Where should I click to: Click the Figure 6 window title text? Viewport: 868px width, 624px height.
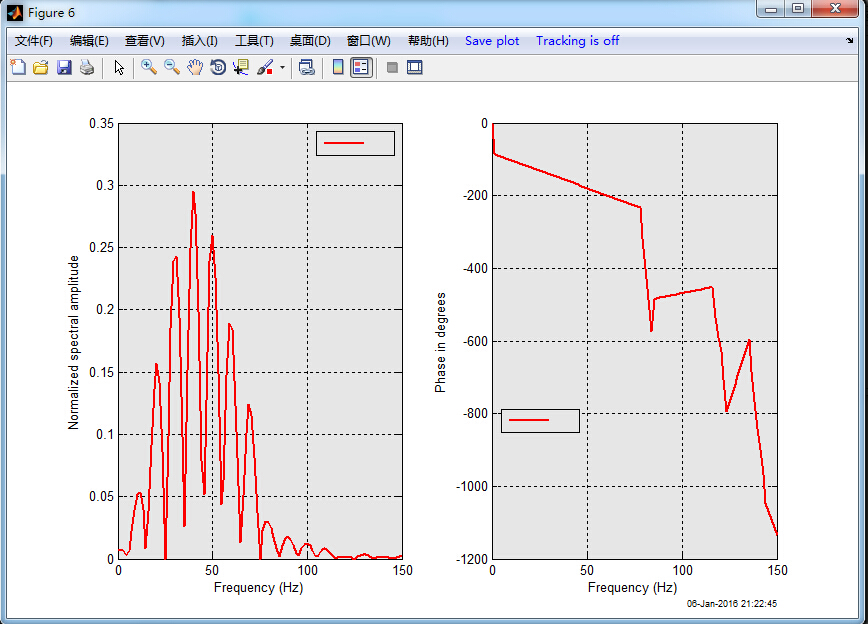(51, 13)
